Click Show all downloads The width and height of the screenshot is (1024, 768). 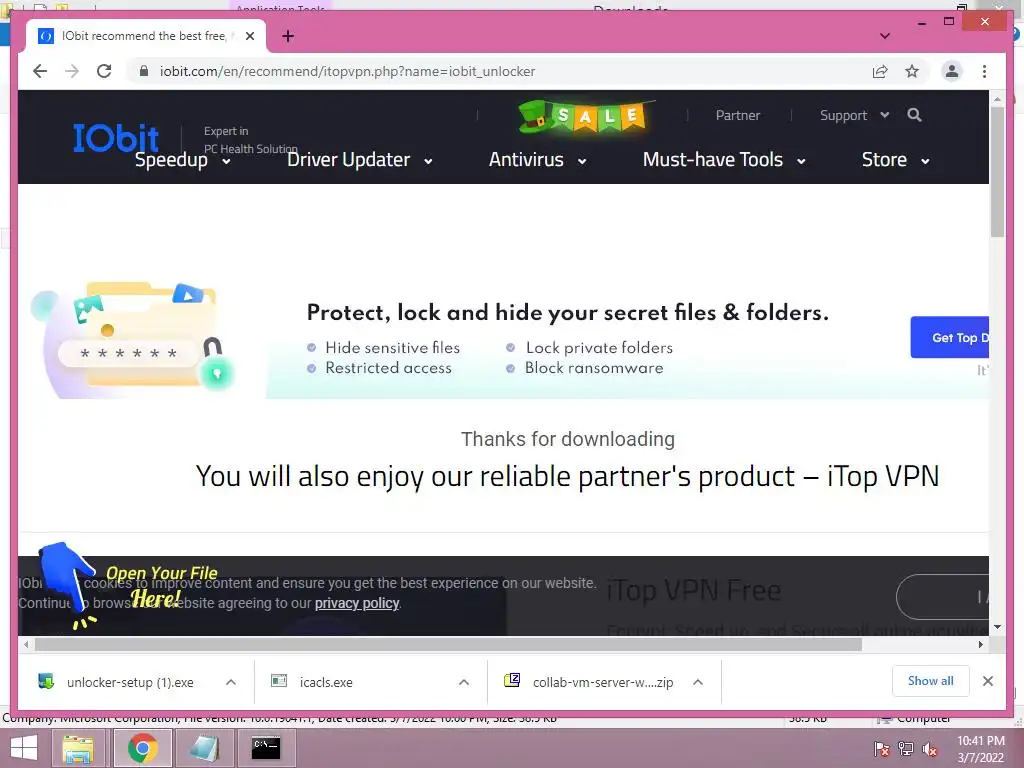coord(931,681)
